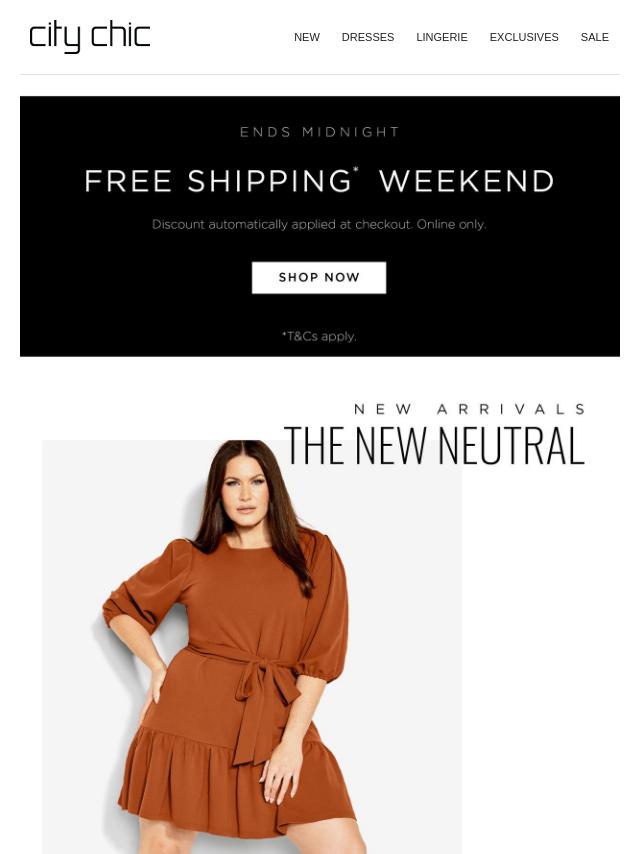Open the NEW navigation link
This screenshot has height=854, width=640.
coord(307,37)
